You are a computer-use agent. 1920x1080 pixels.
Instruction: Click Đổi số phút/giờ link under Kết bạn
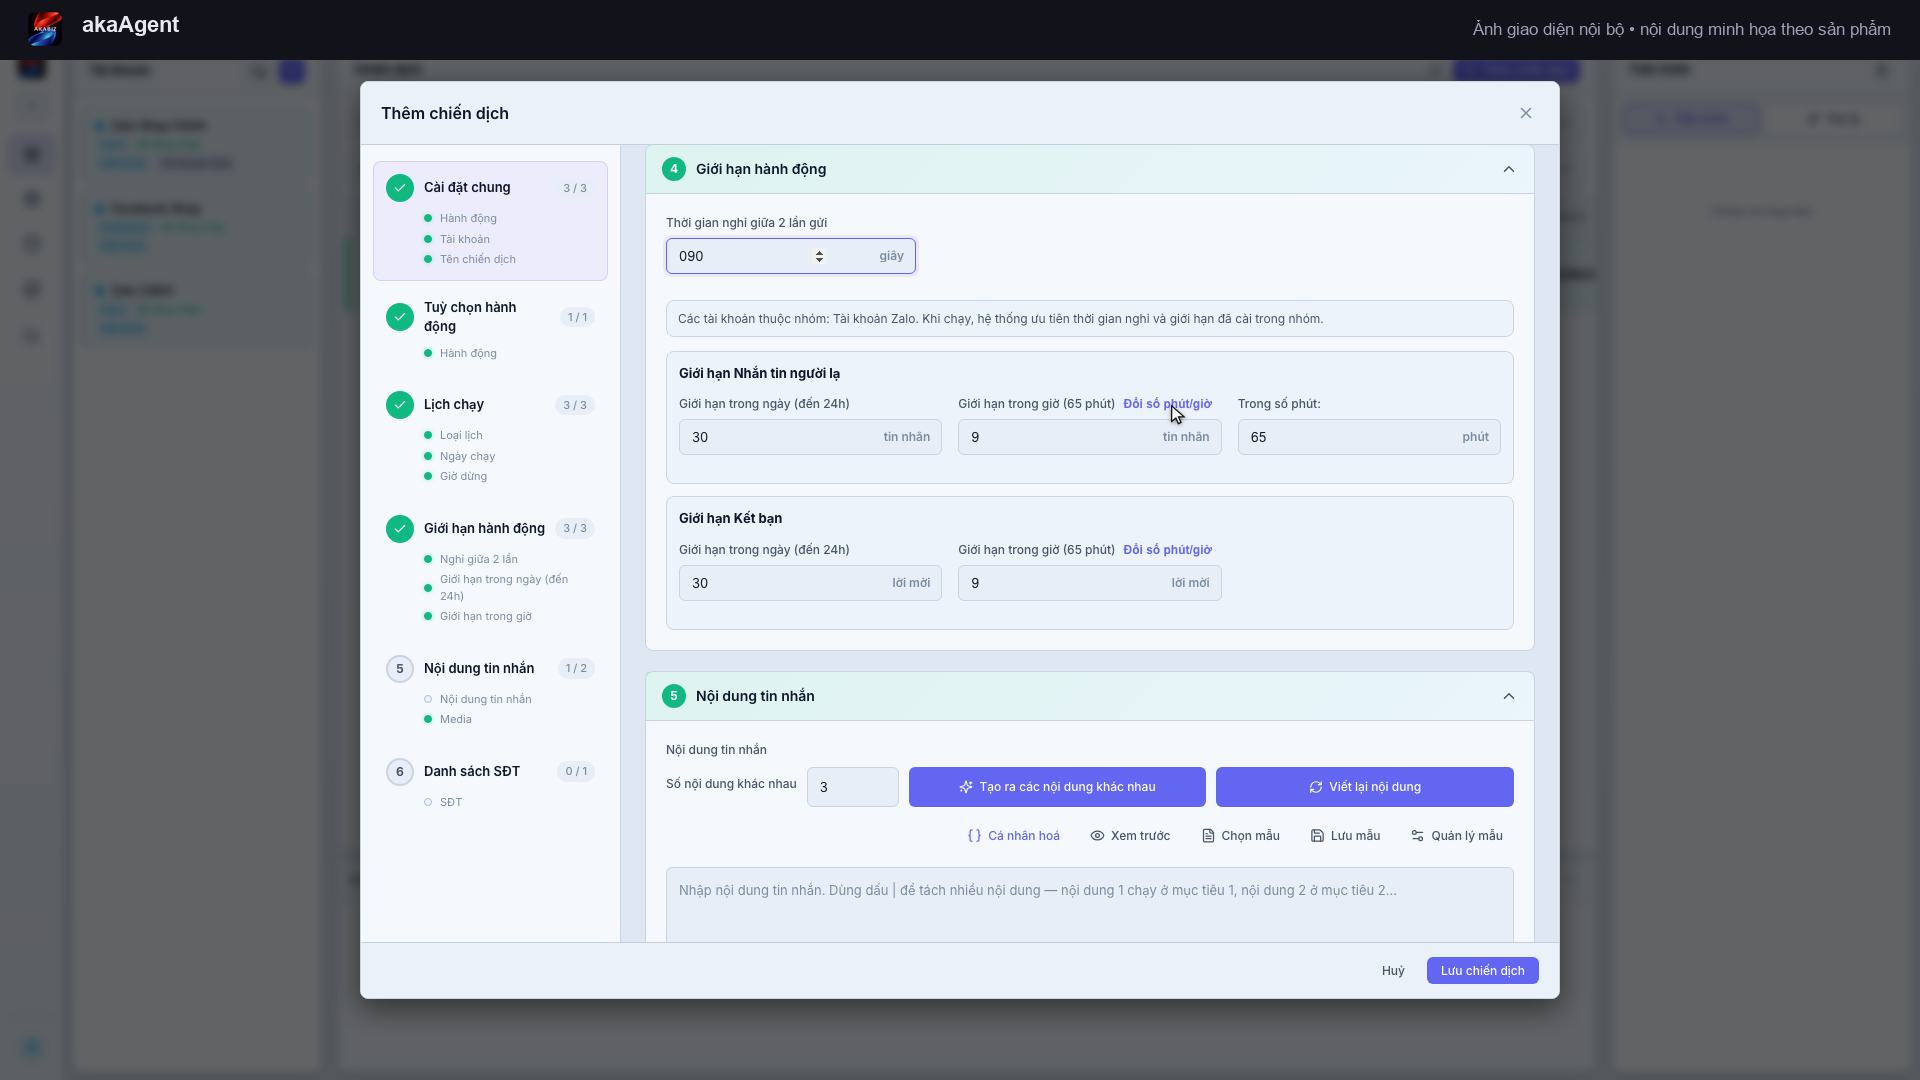[1167, 550]
